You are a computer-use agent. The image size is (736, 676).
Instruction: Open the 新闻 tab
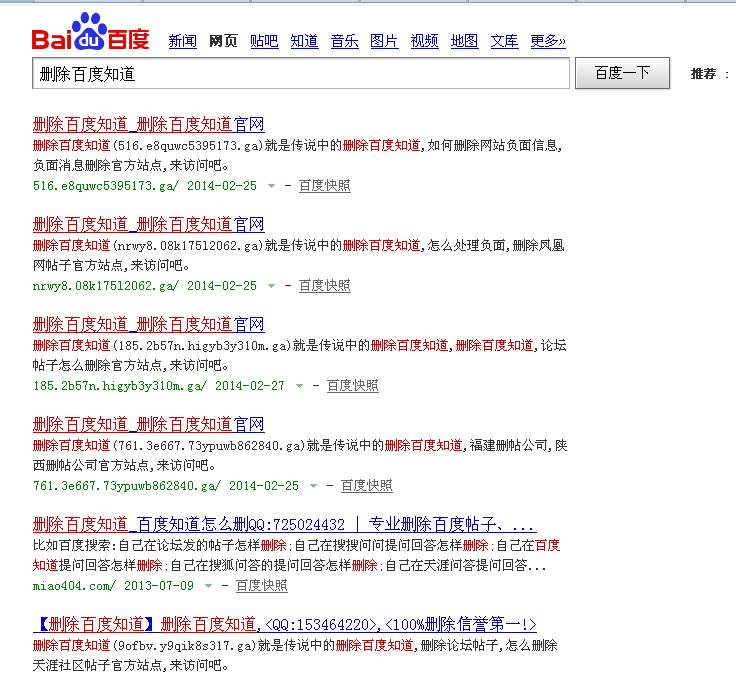(x=183, y=41)
